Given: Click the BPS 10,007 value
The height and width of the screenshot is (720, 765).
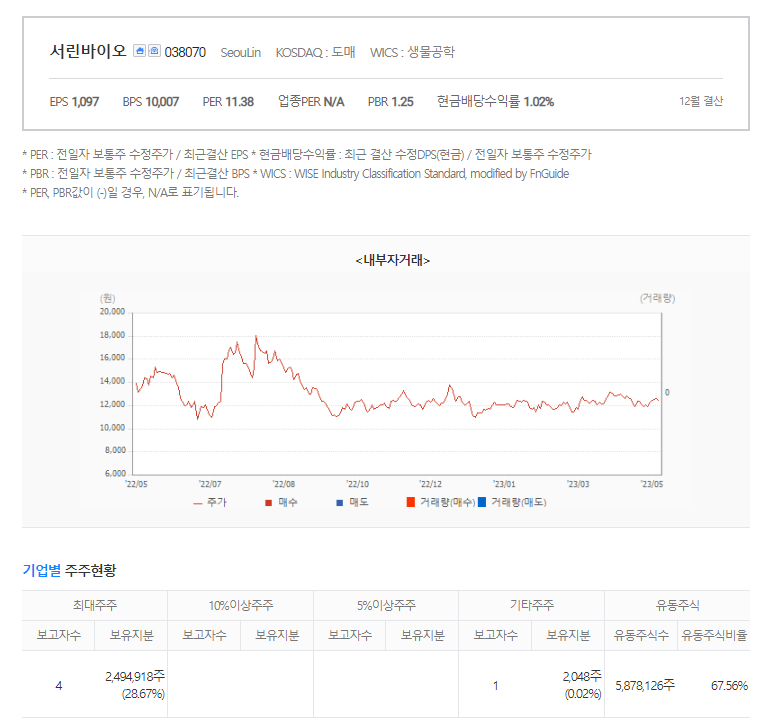Looking at the screenshot, I should [x=151, y=101].
